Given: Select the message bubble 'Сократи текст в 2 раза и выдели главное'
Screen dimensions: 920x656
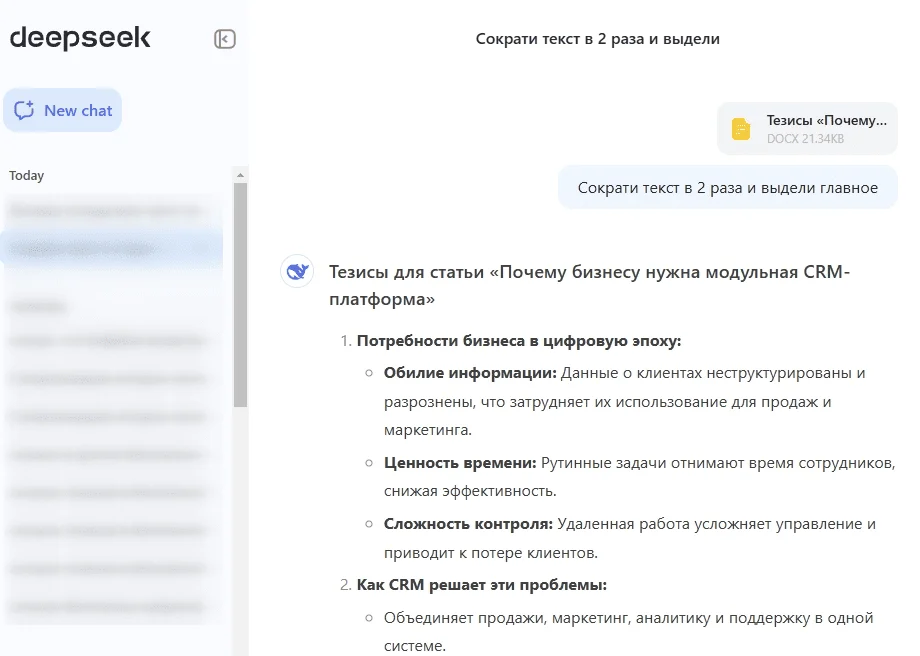Looking at the screenshot, I should [727, 188].
